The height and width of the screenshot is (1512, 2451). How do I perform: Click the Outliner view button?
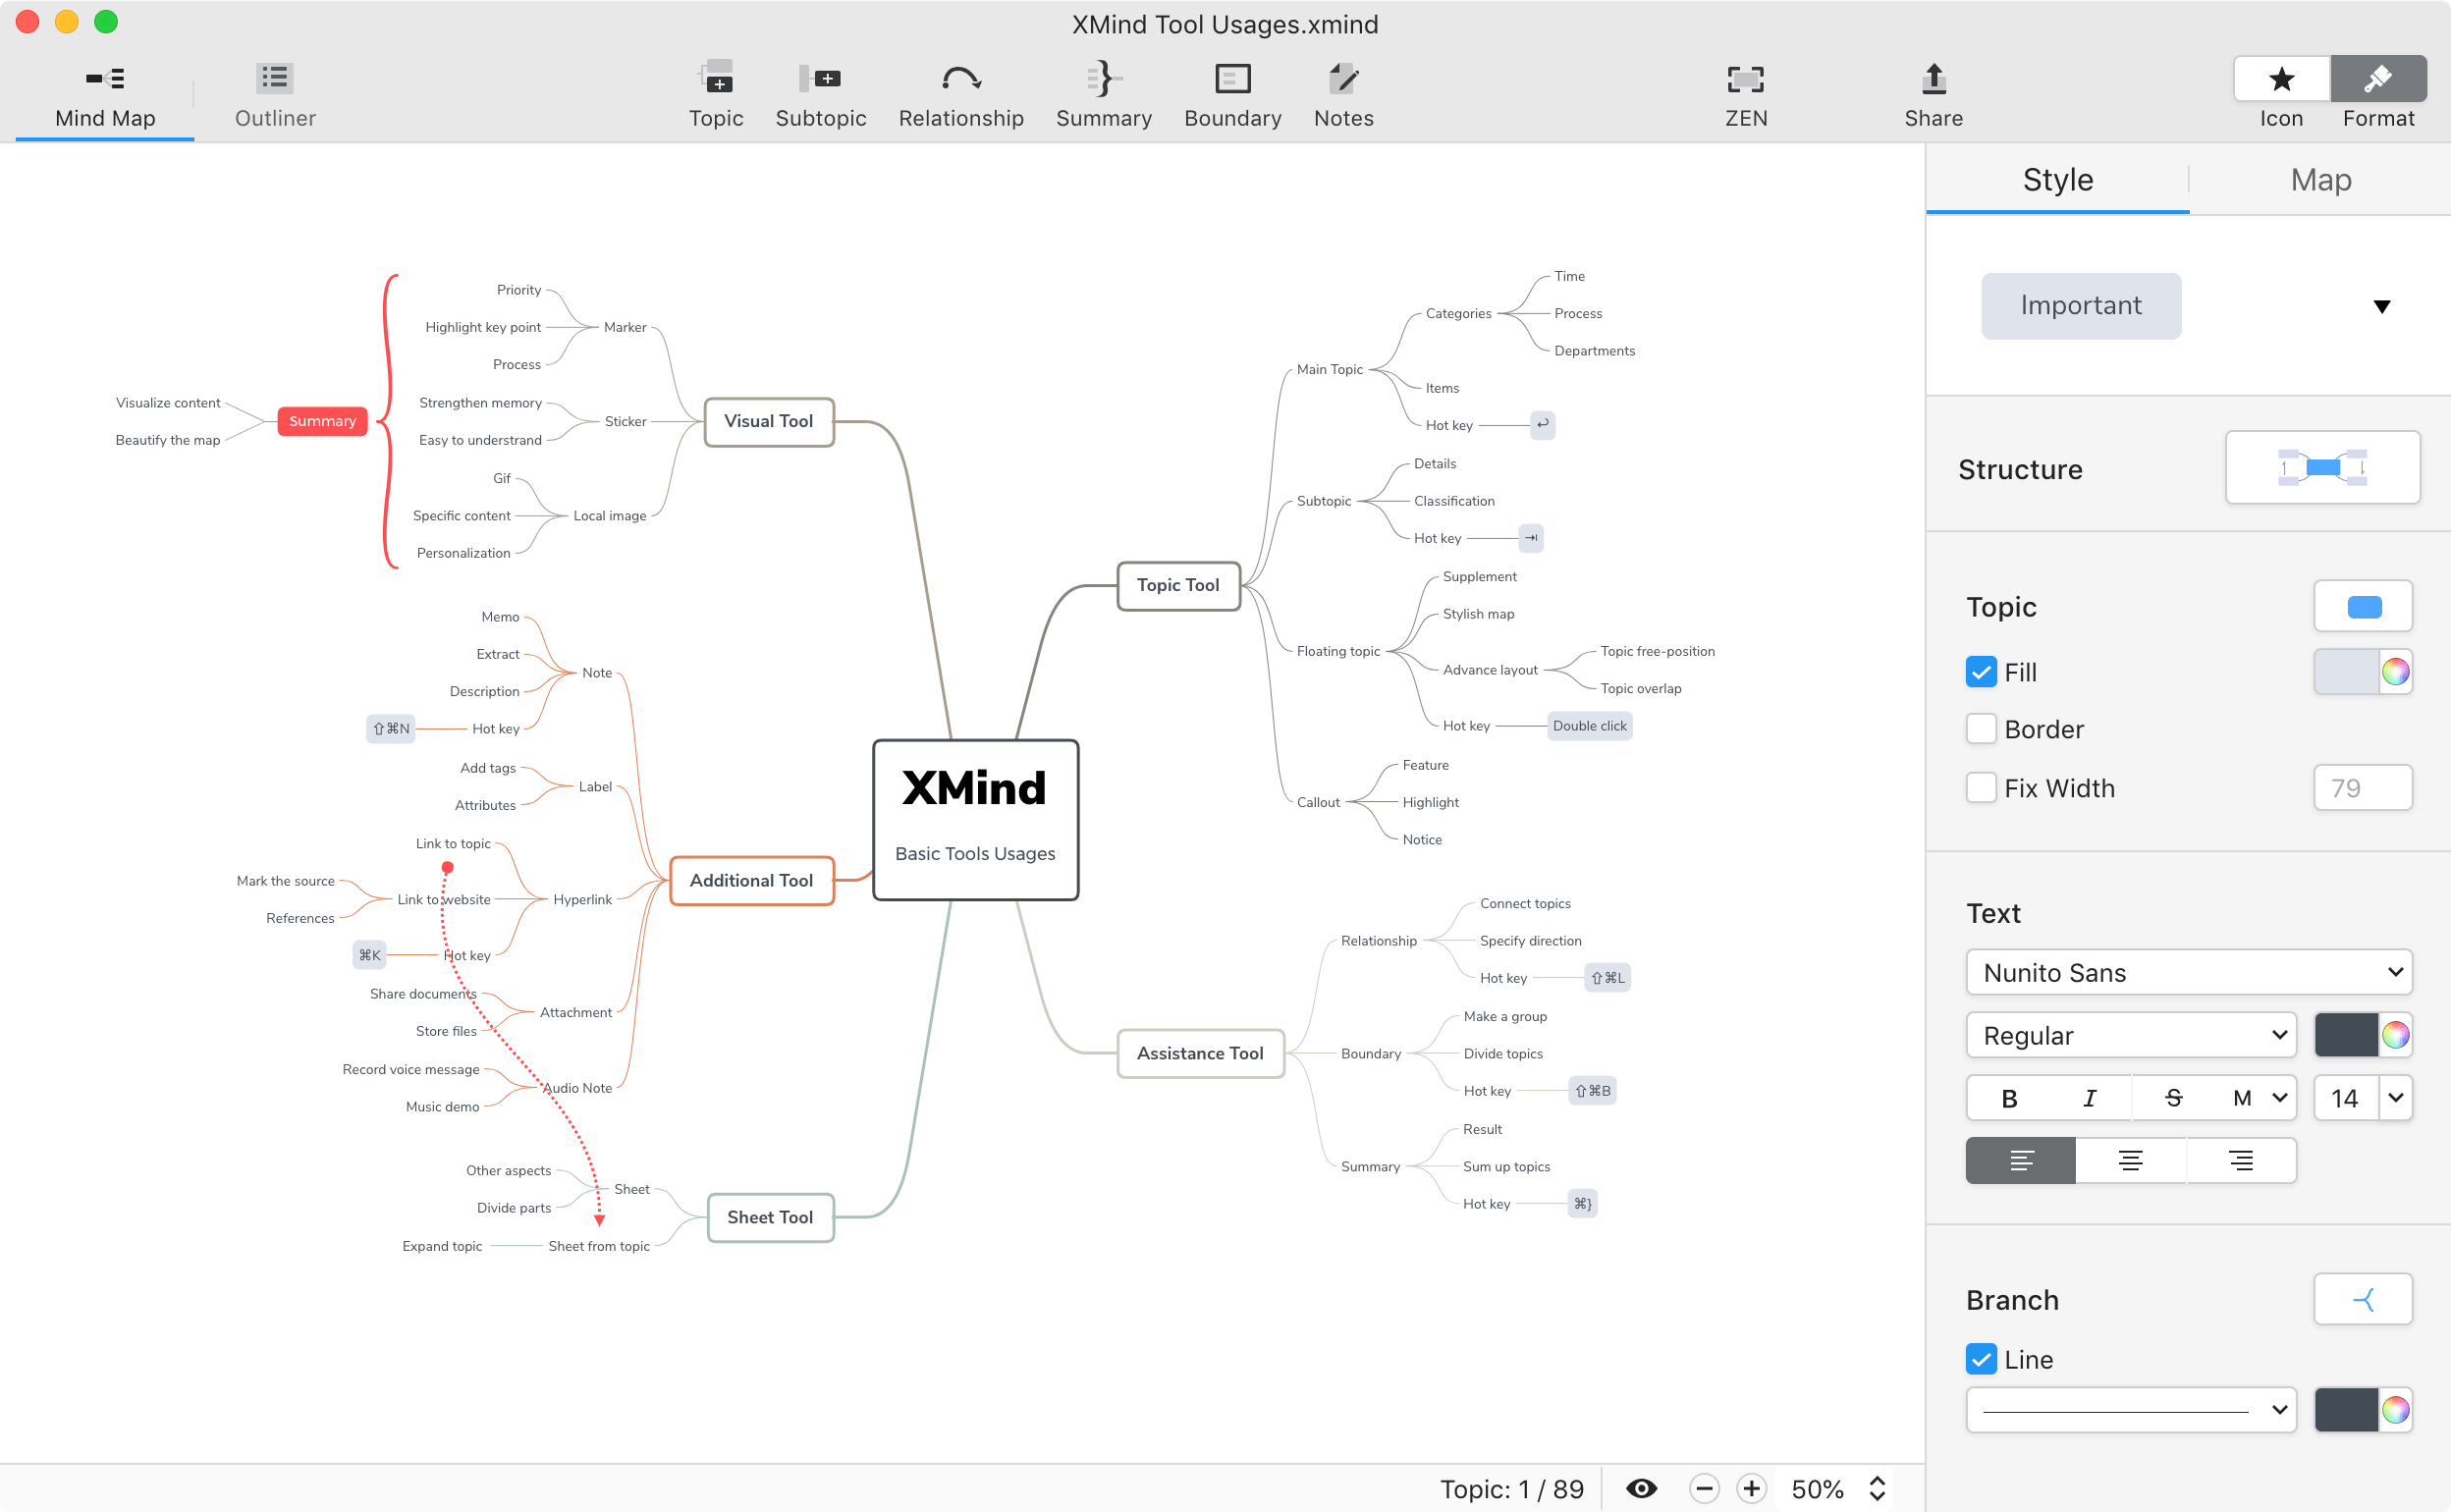[x=277, y=94]
